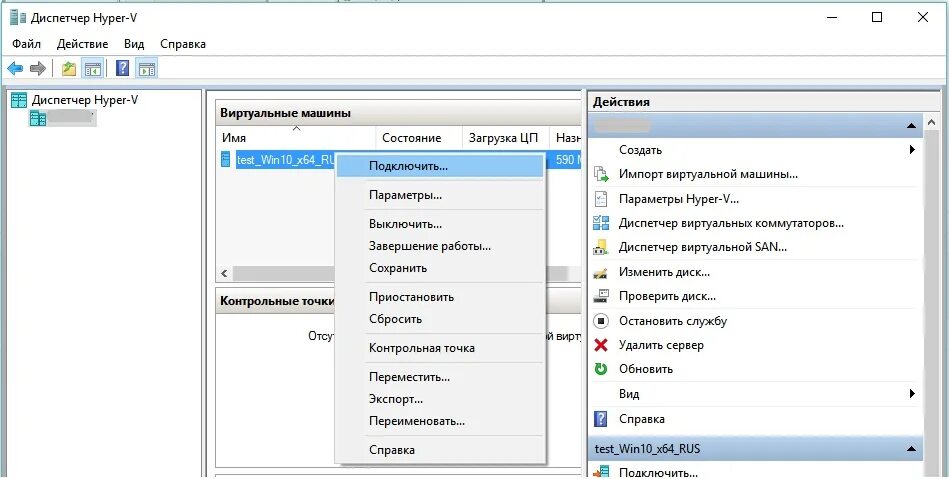Choose Выключить... in the context menu
The width and height of the screenshot is (949, 479).
pos(440,224)
